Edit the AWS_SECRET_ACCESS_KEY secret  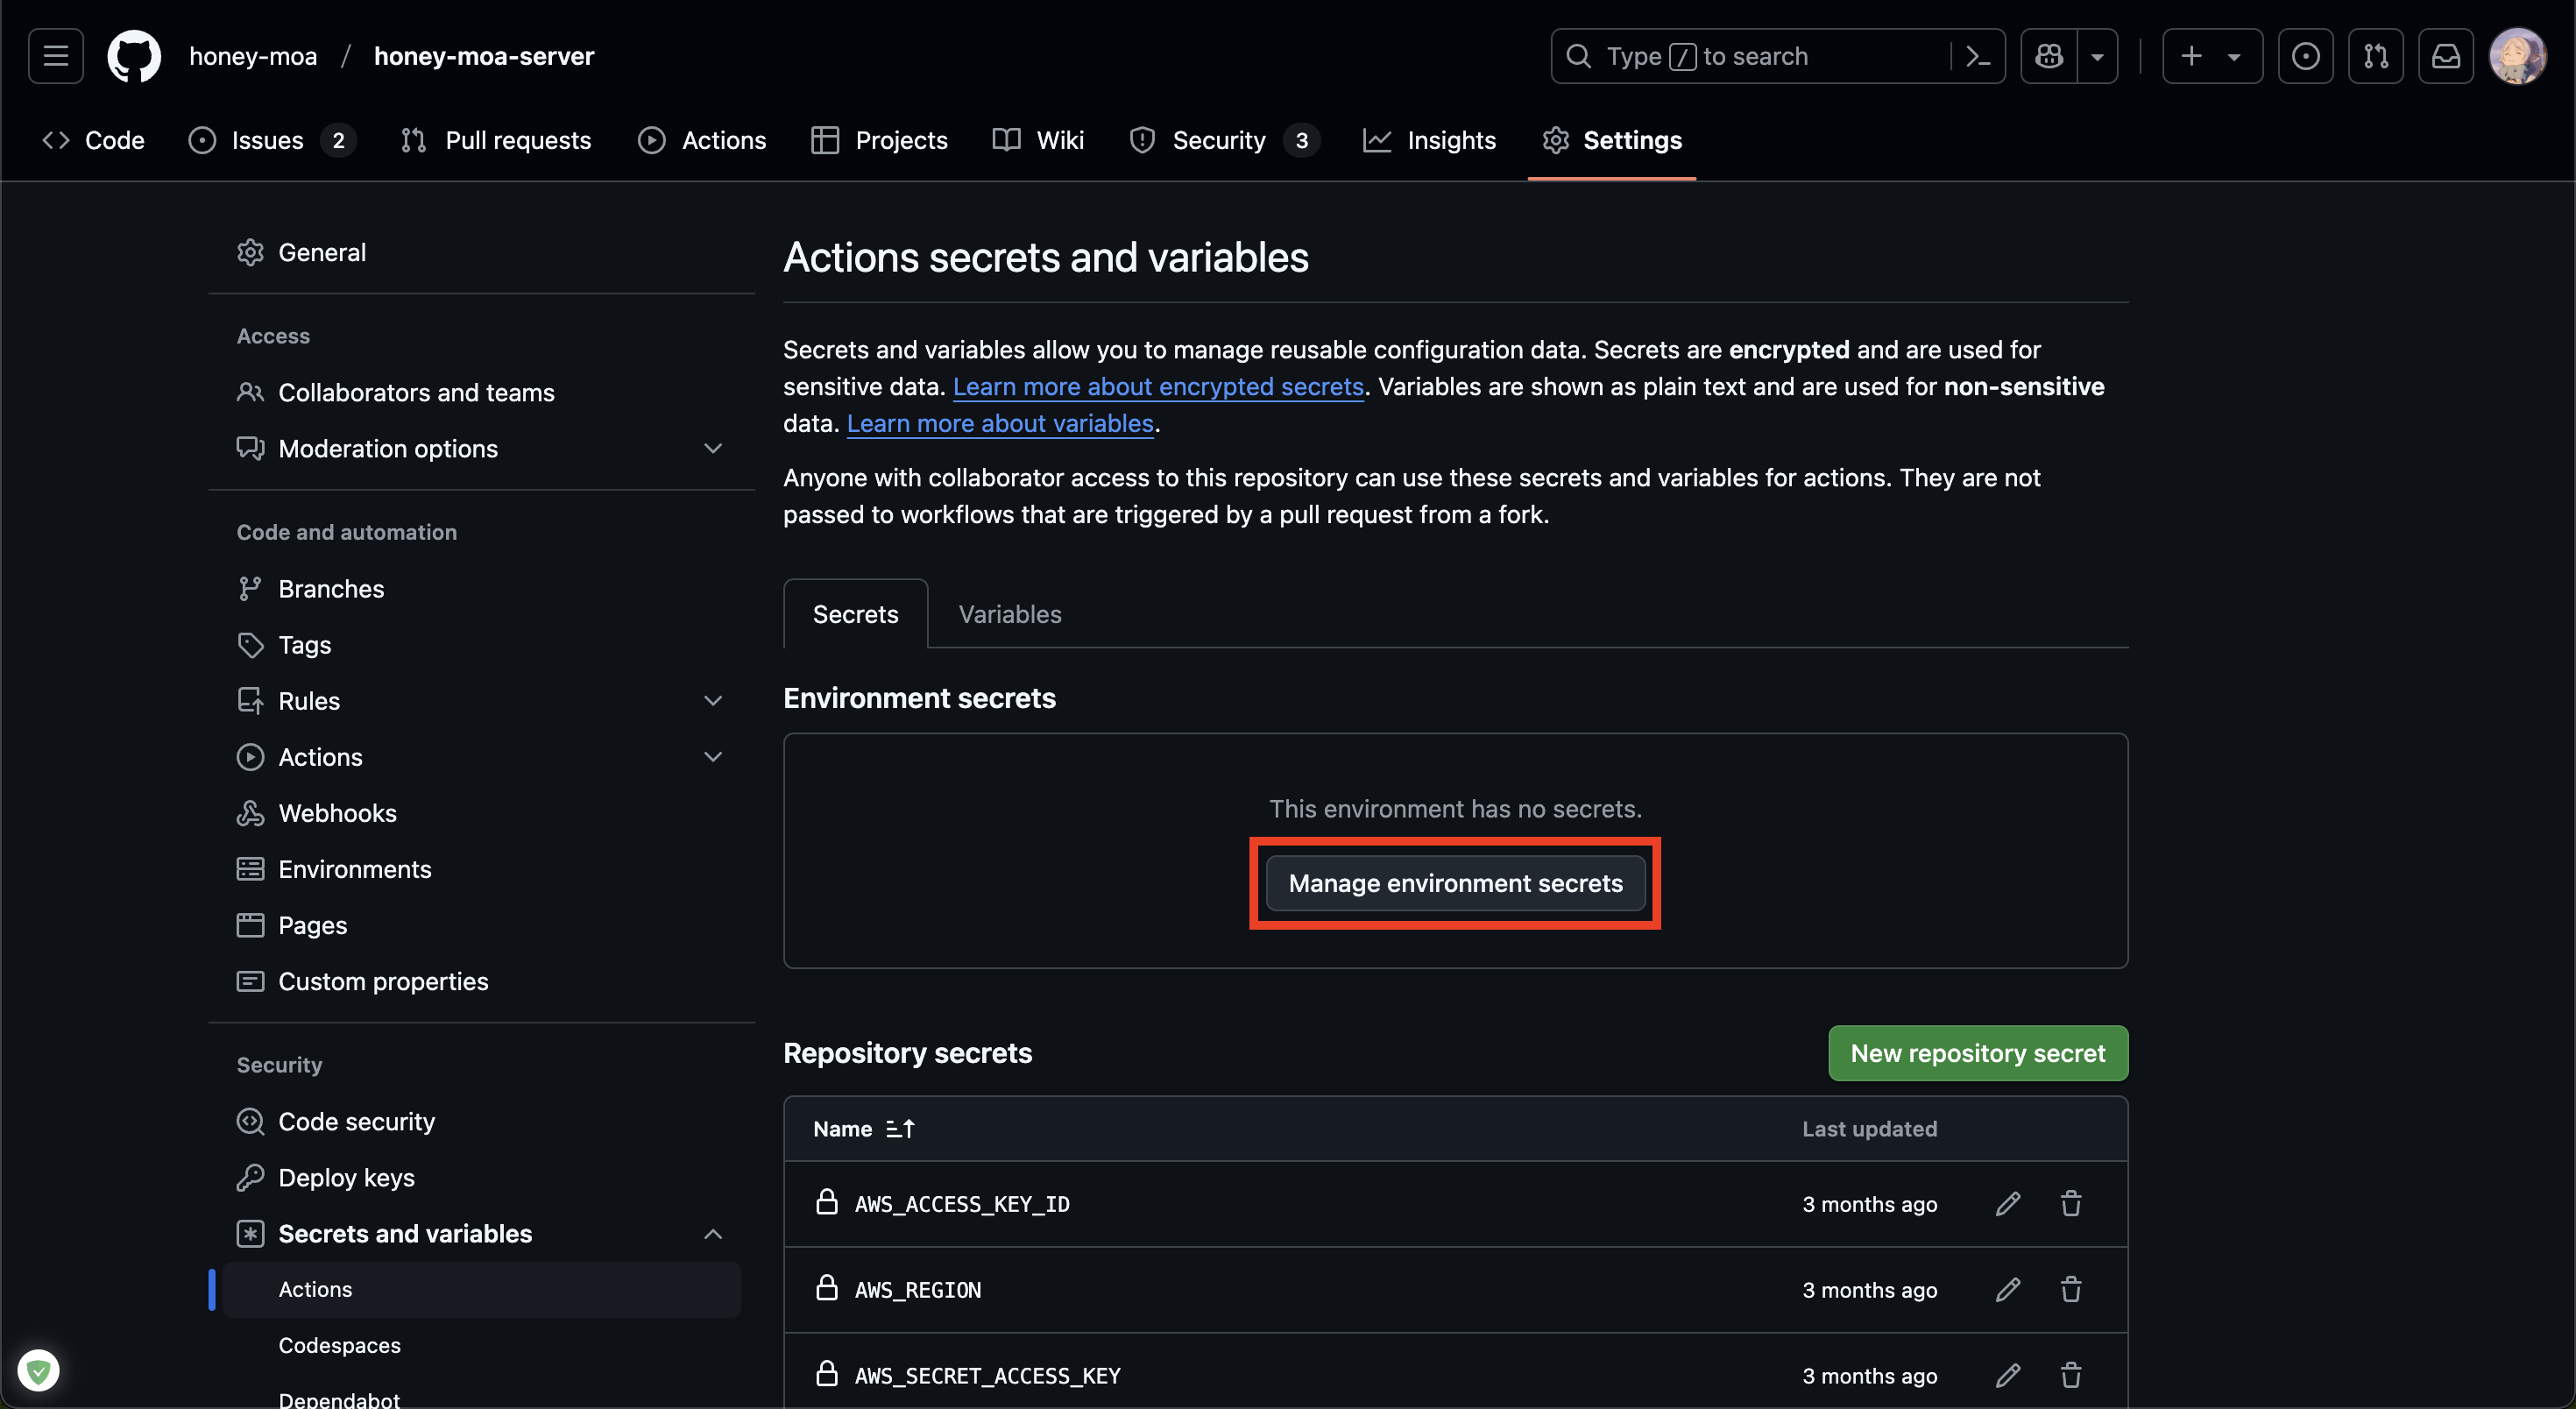coord(2007,1375)
